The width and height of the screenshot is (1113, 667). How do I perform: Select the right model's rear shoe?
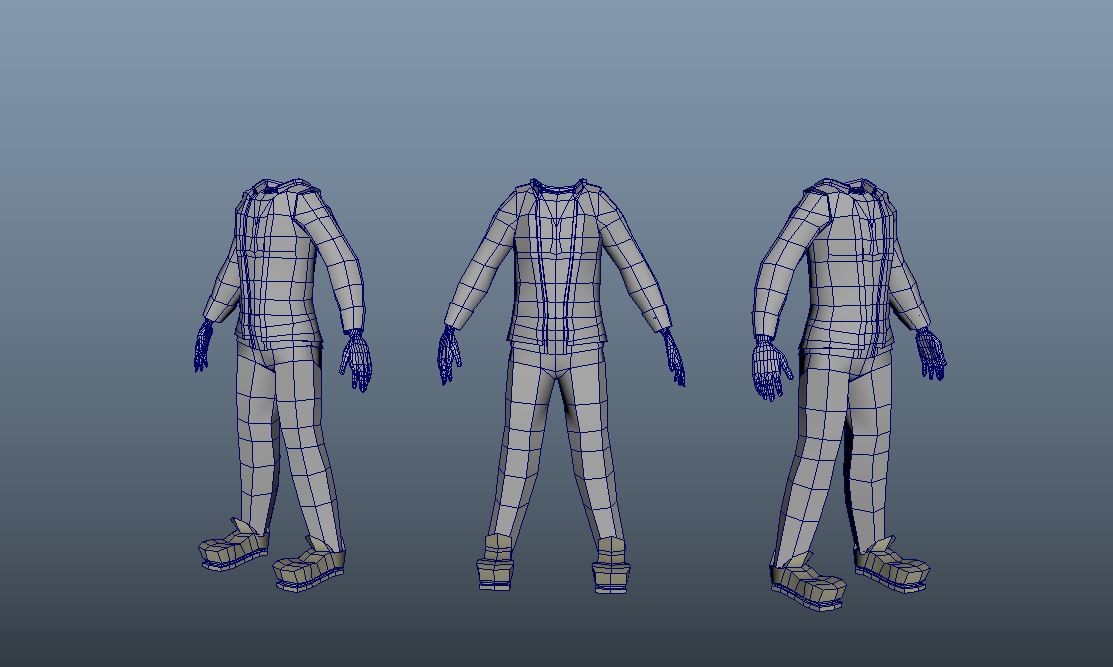tap(892, 564)
